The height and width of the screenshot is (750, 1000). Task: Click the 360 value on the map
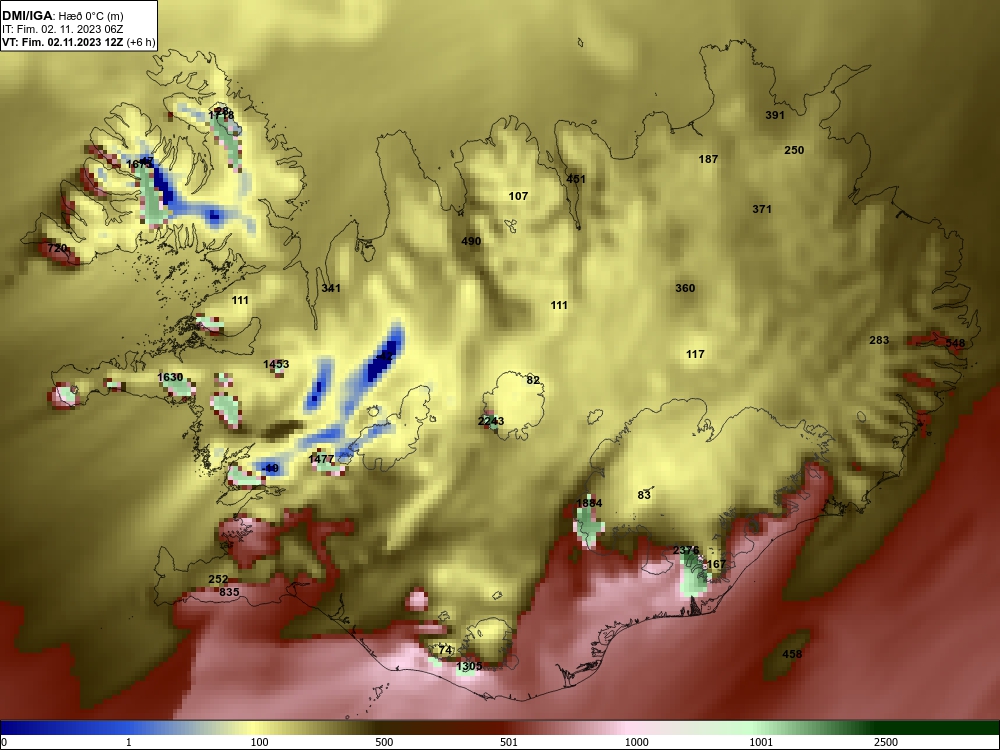point(685,288)
